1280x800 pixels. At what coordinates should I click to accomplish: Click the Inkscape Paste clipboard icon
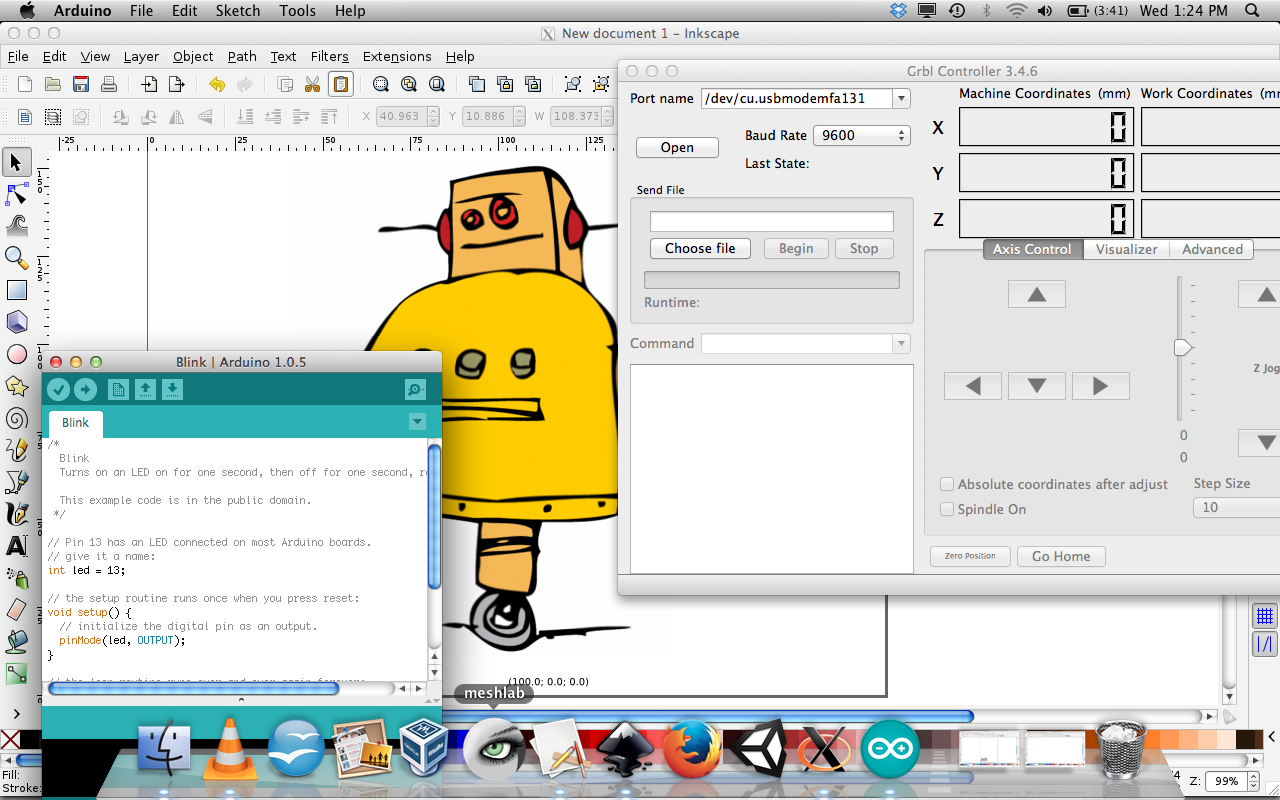[x=341, y=84]
